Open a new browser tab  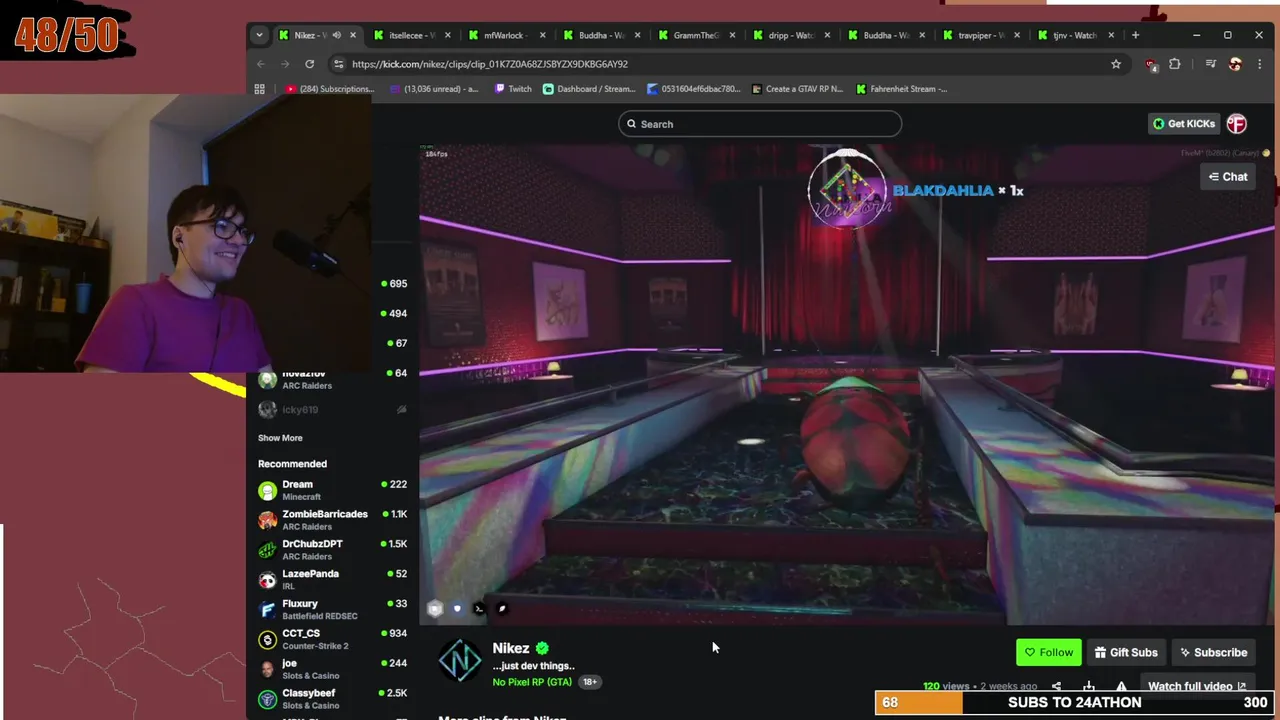pyautogui.click(x=1135, y=35)
